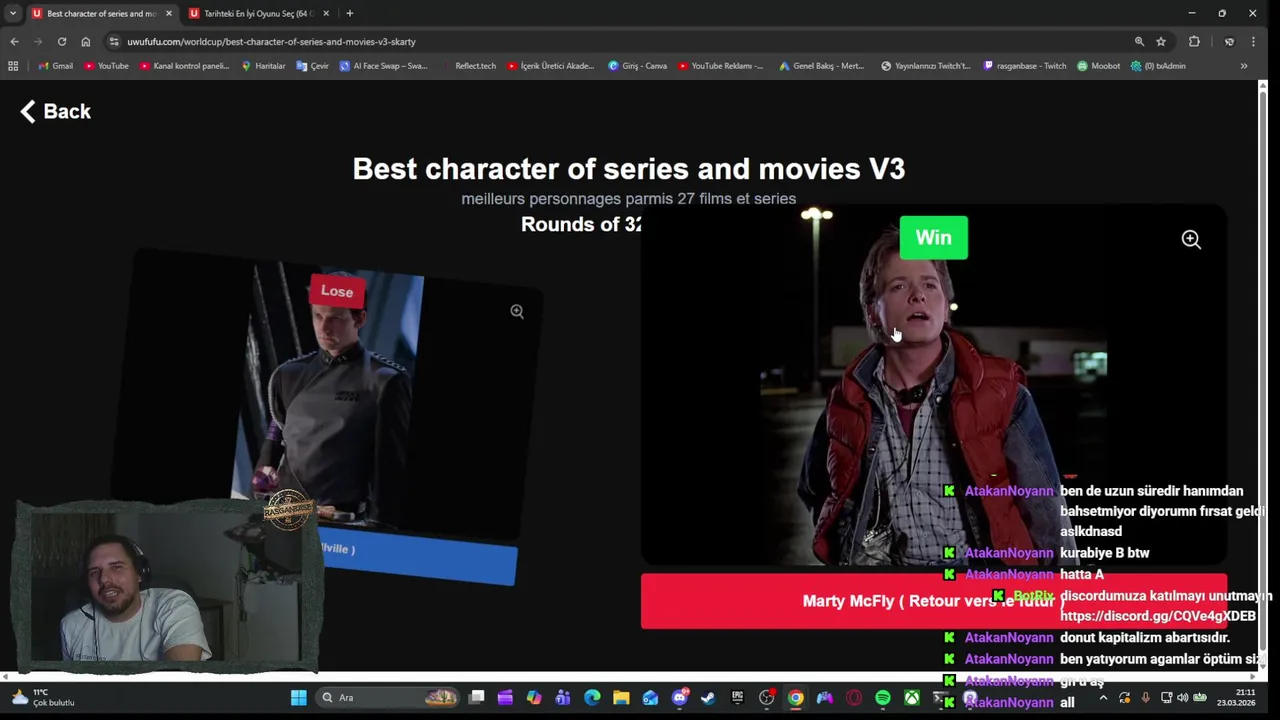Focus the address bar URL

271,41
